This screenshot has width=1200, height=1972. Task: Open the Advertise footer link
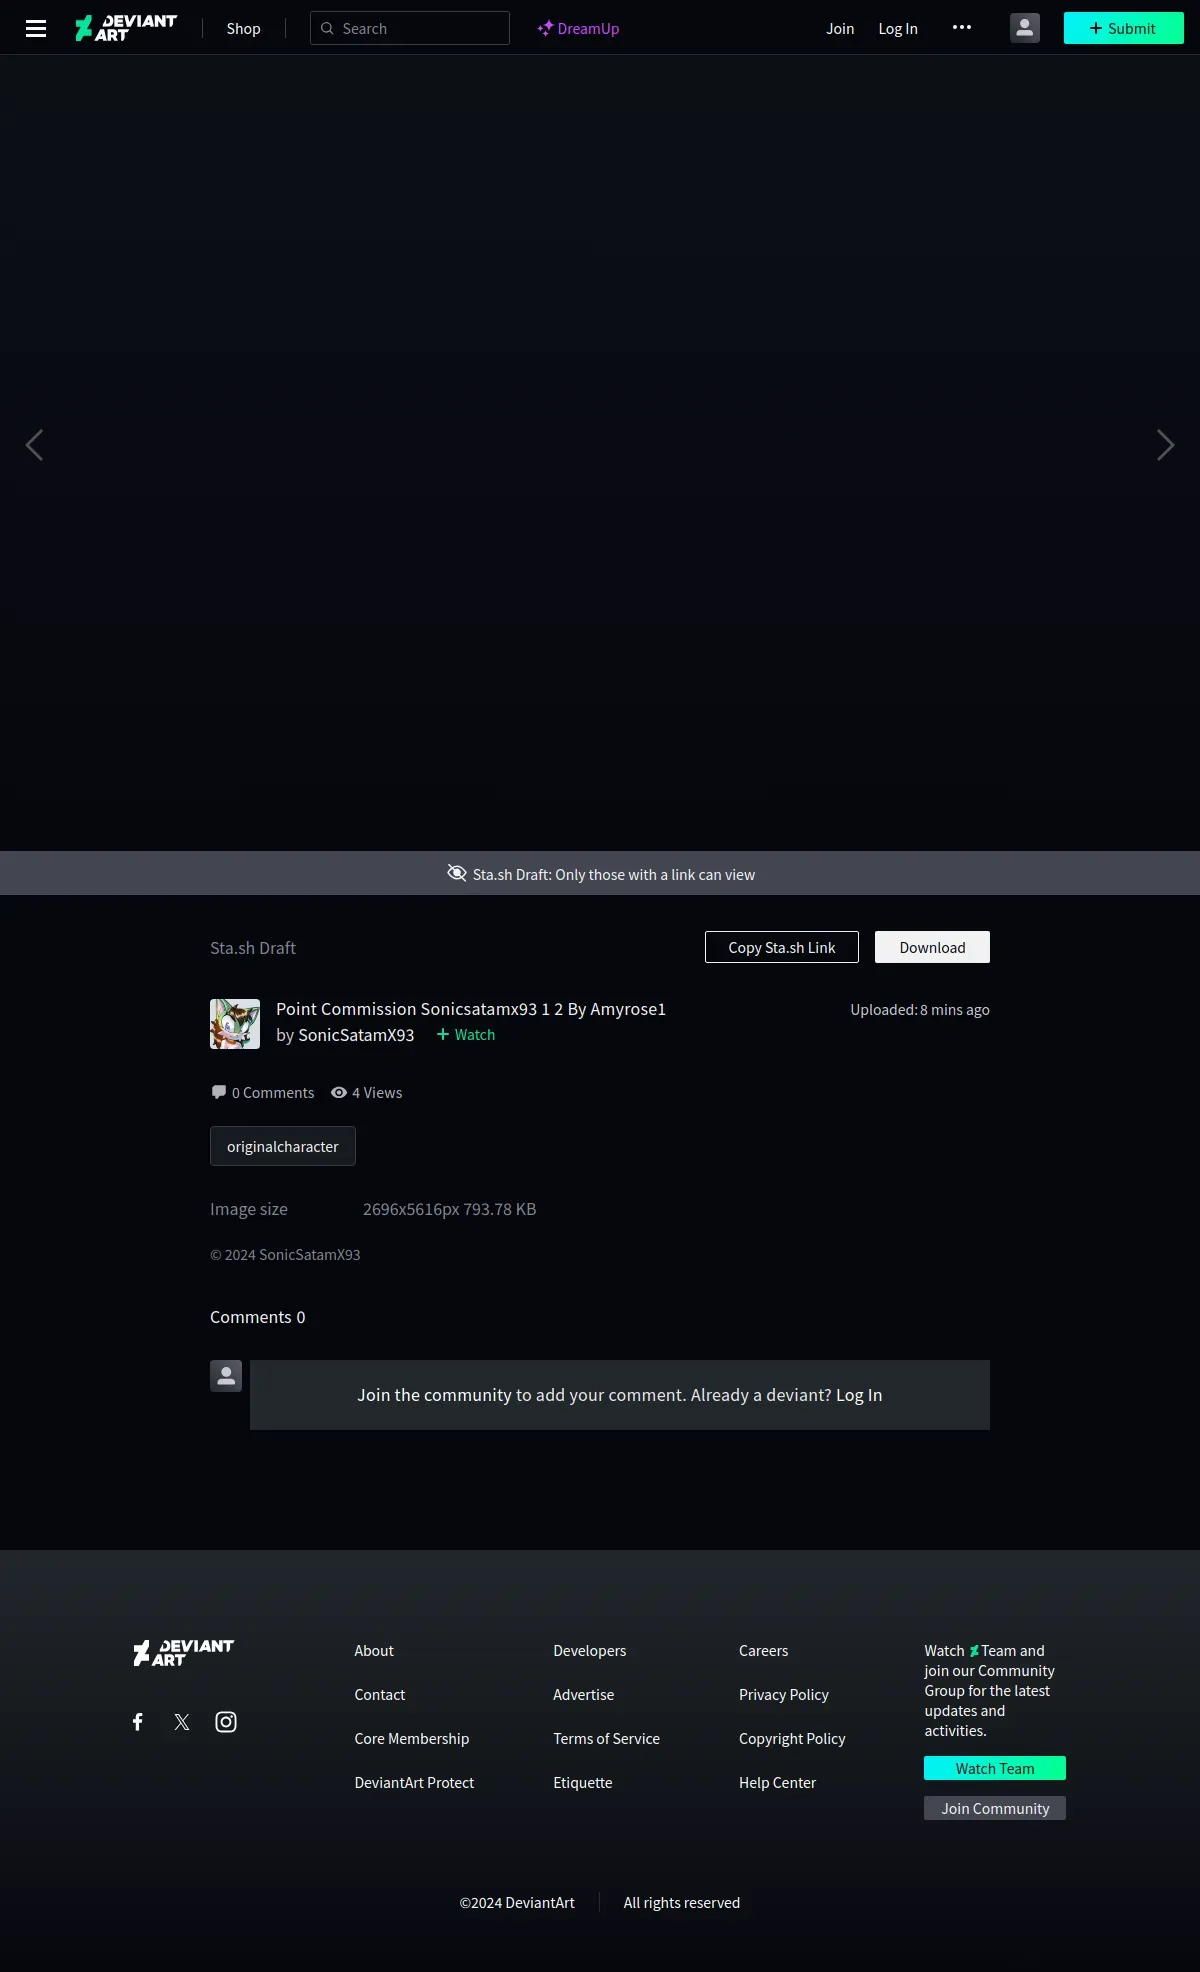point(584,1695)
